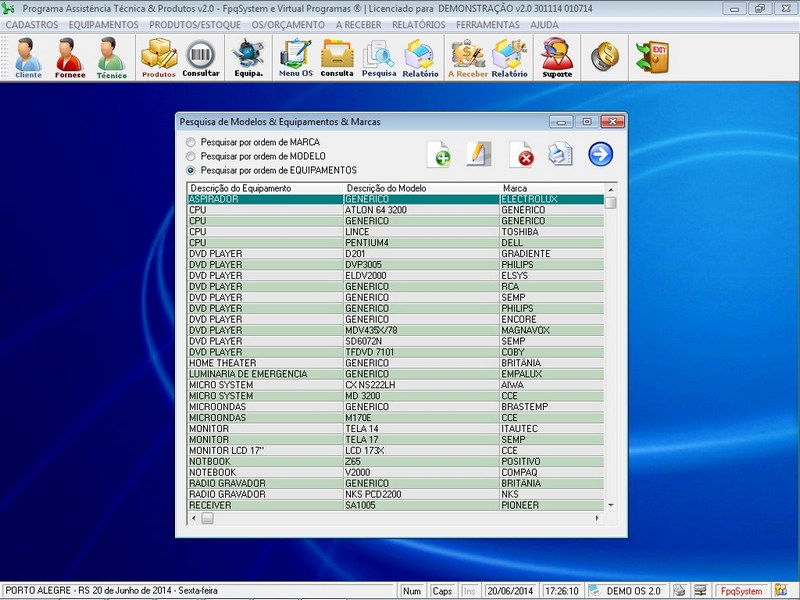Click the vertical scrollbar thumb
Viewport: 800px width, 600px height.
611,203
